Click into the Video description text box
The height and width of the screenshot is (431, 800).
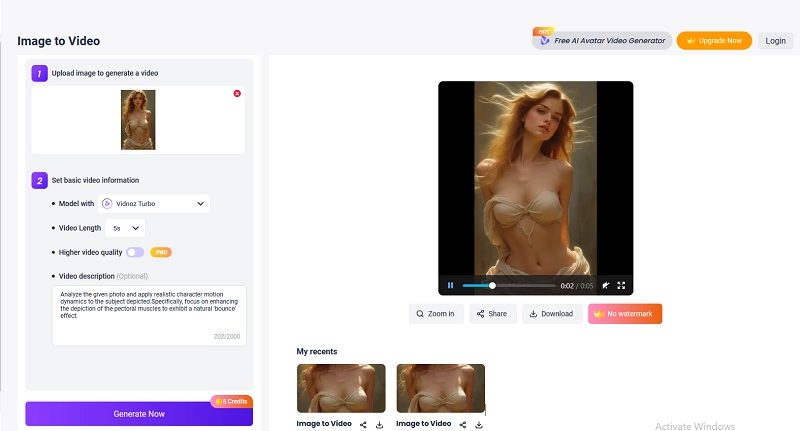tap(149, 315)
